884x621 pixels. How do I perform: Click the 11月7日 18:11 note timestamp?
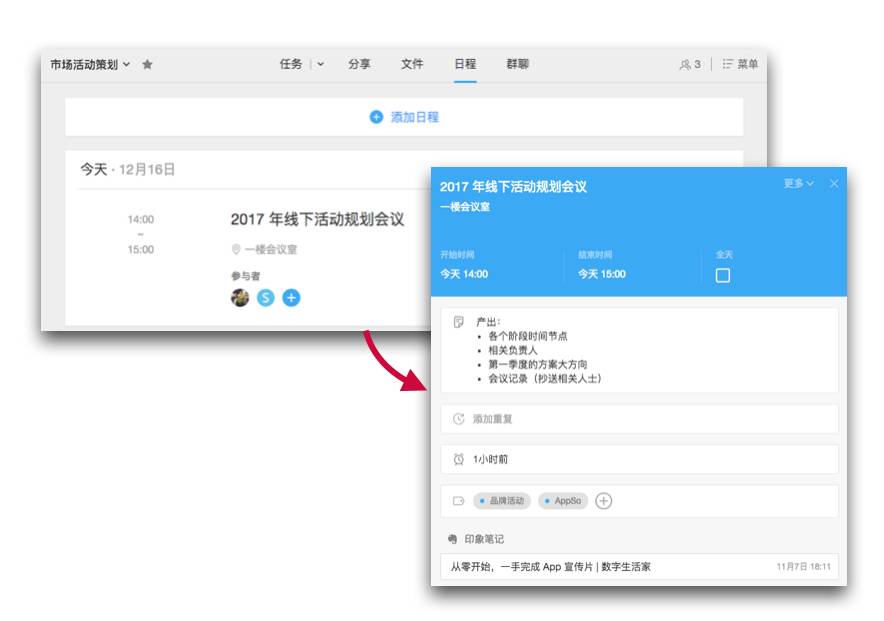coord(803,566)
